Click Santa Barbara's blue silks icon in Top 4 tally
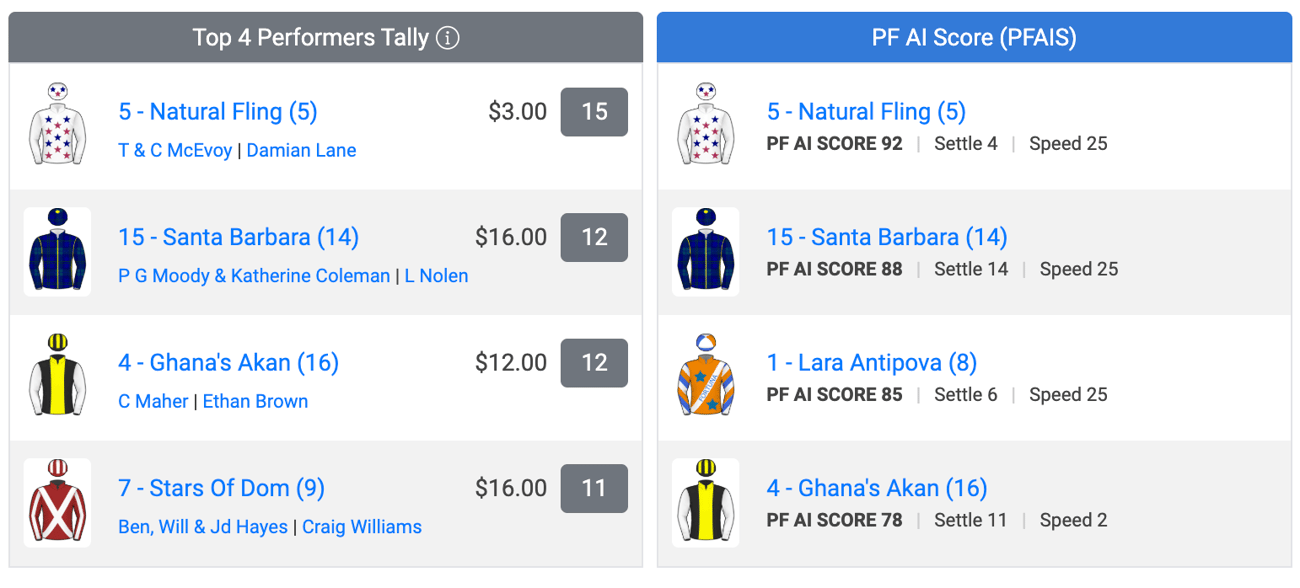This screenshot has height=588, width=1300. click(x=57, y=251)
